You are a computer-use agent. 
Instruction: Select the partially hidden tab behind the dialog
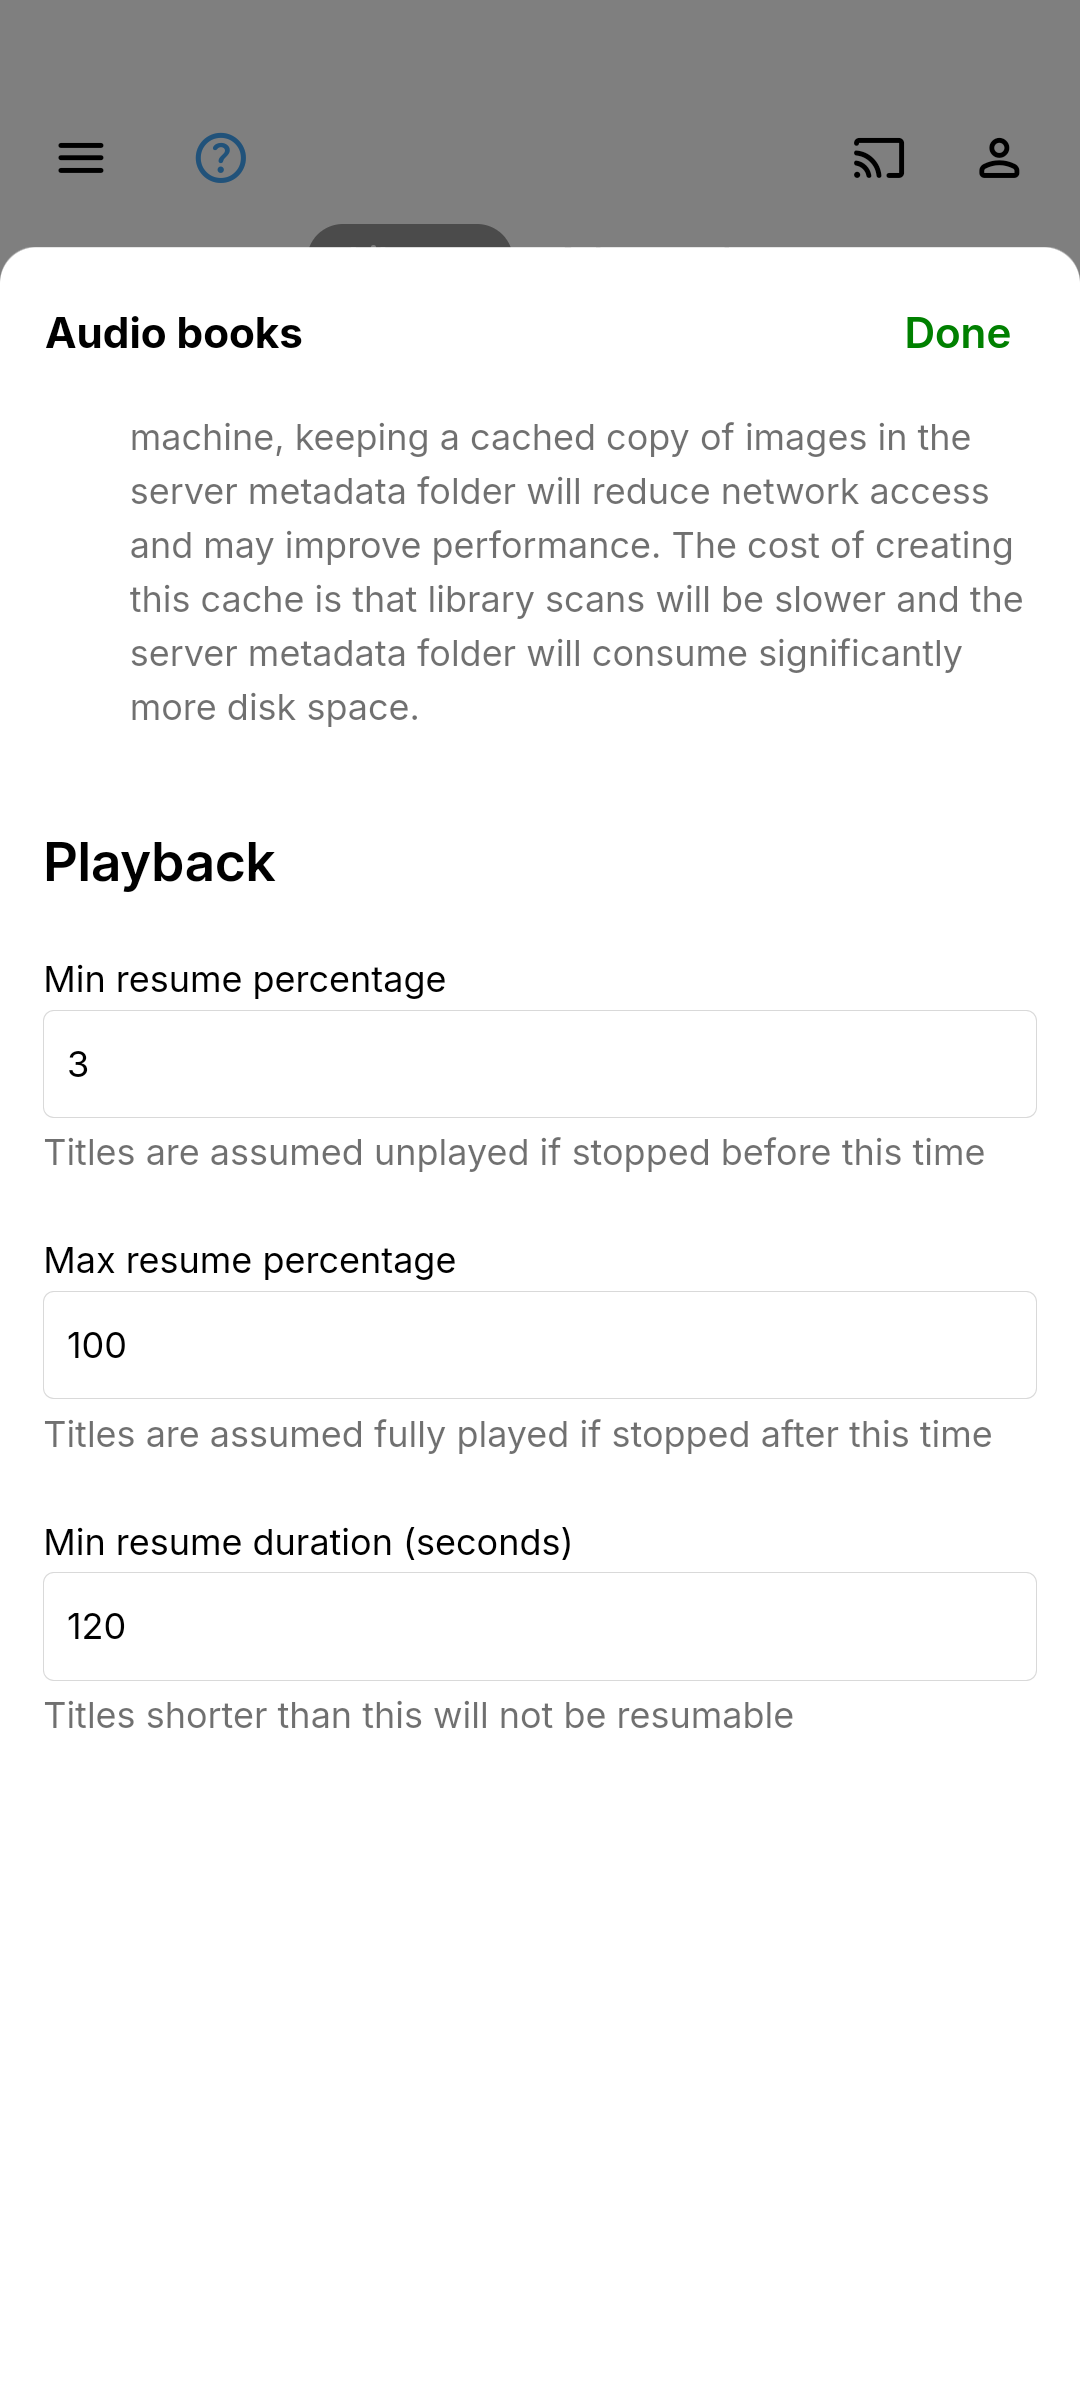point(410,237)
